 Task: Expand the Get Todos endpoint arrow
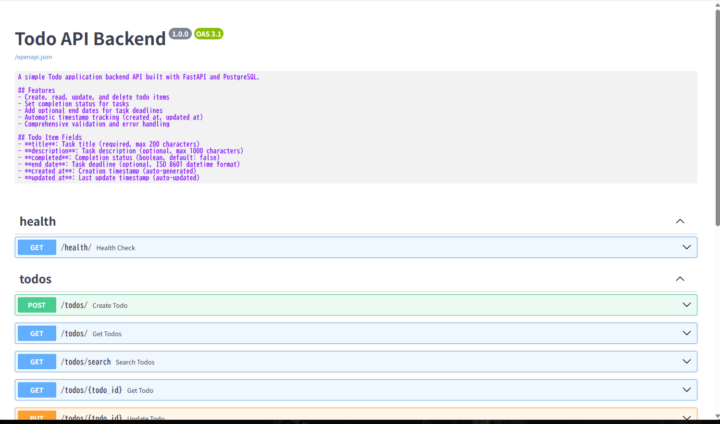point(687,333)
